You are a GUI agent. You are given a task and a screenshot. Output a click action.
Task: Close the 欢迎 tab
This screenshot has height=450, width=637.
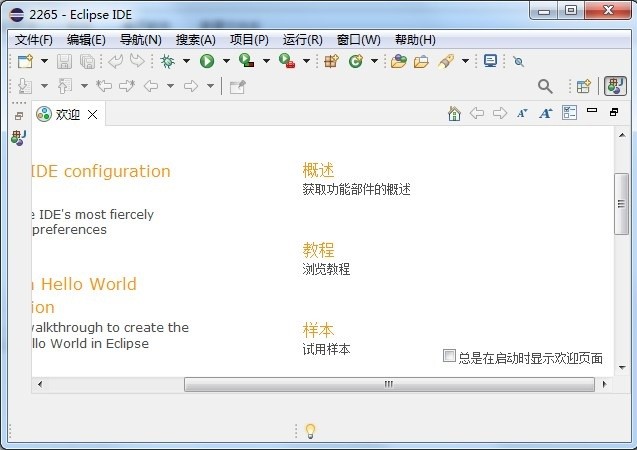[x=93, y=115]
